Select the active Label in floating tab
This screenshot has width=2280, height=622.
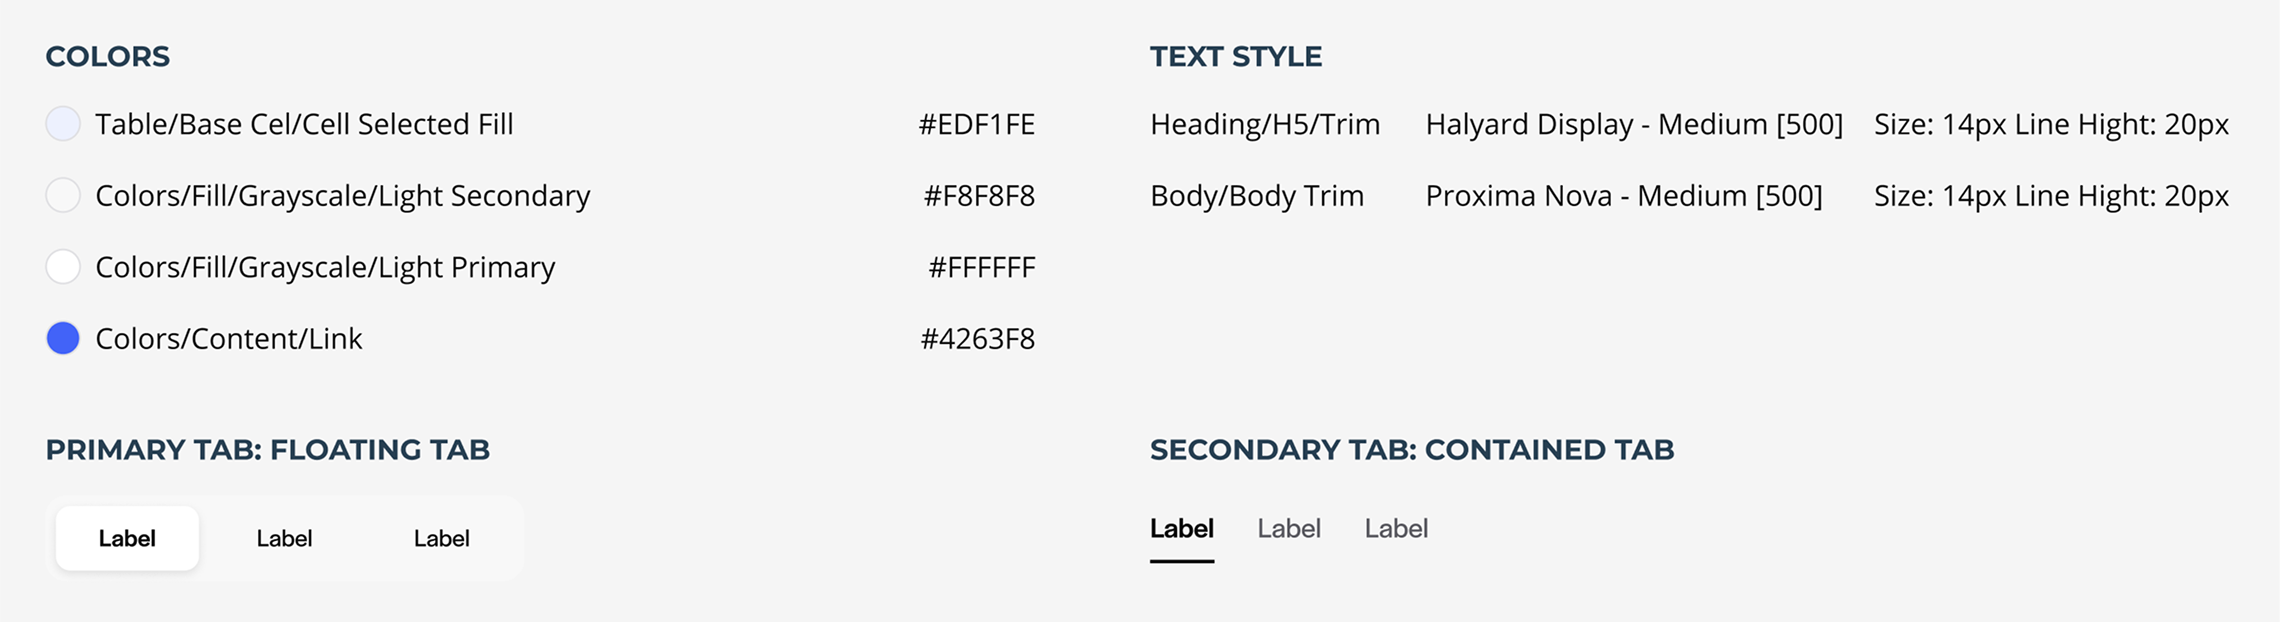[x=127, y=538]
